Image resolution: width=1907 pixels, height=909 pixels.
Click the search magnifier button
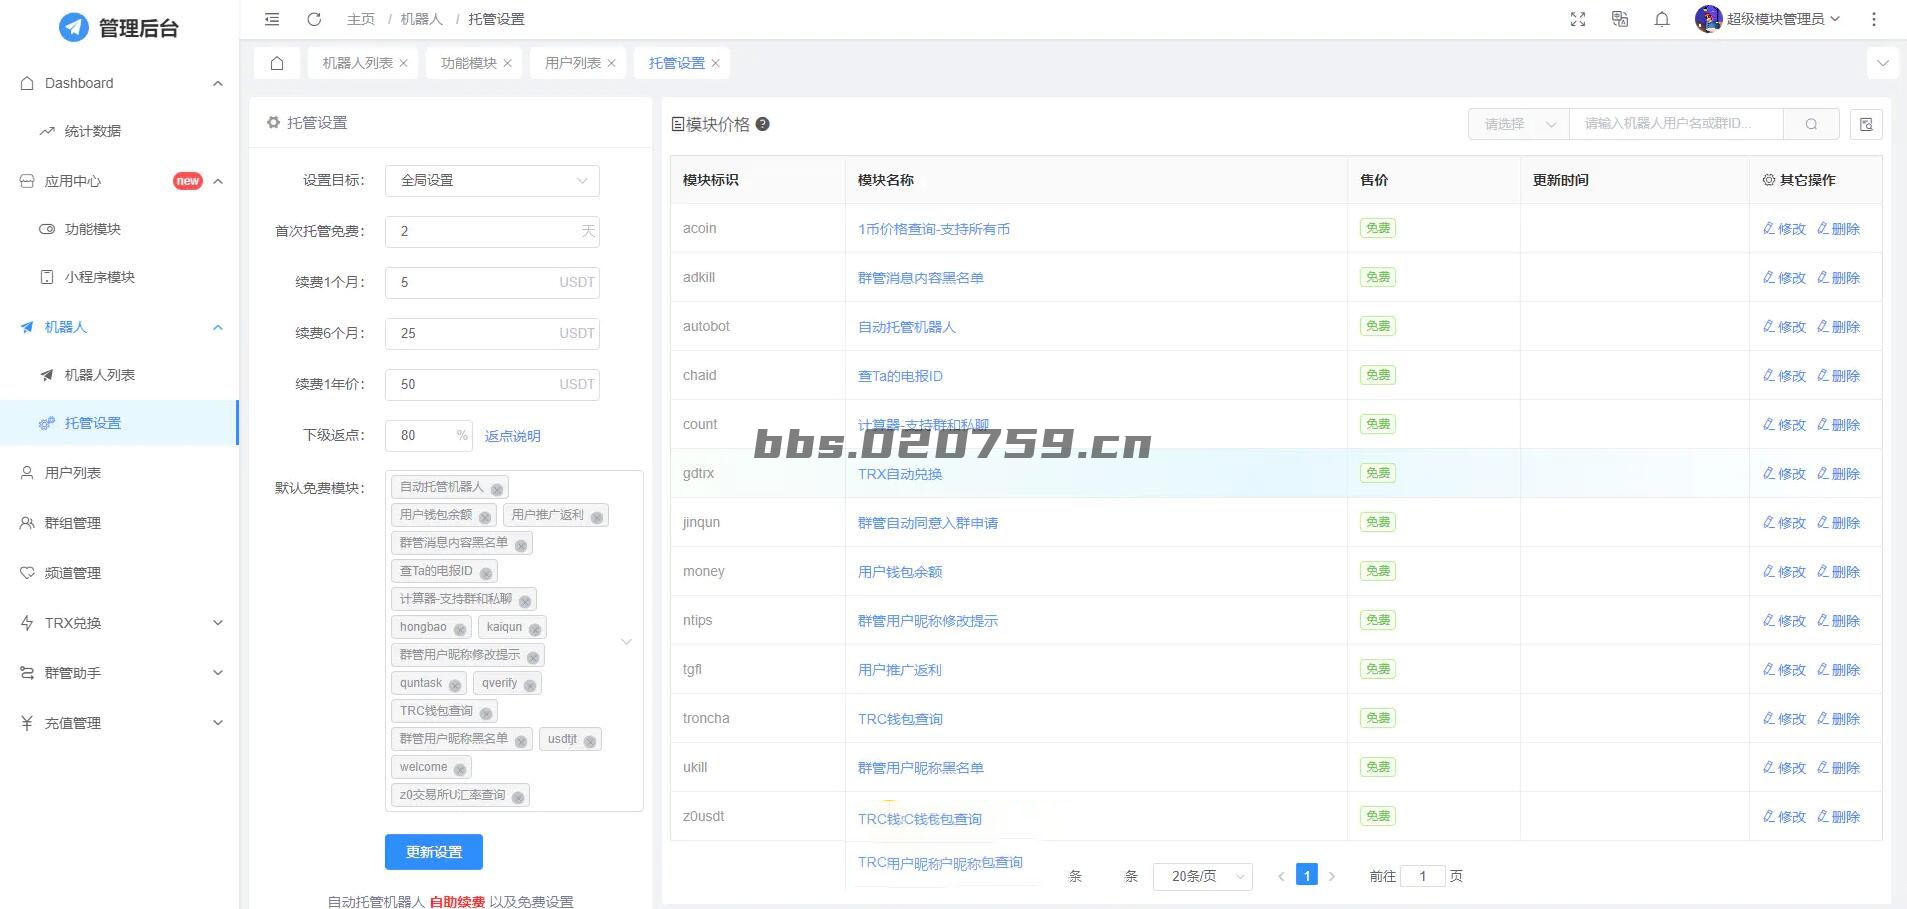[x=1811, y=124]
